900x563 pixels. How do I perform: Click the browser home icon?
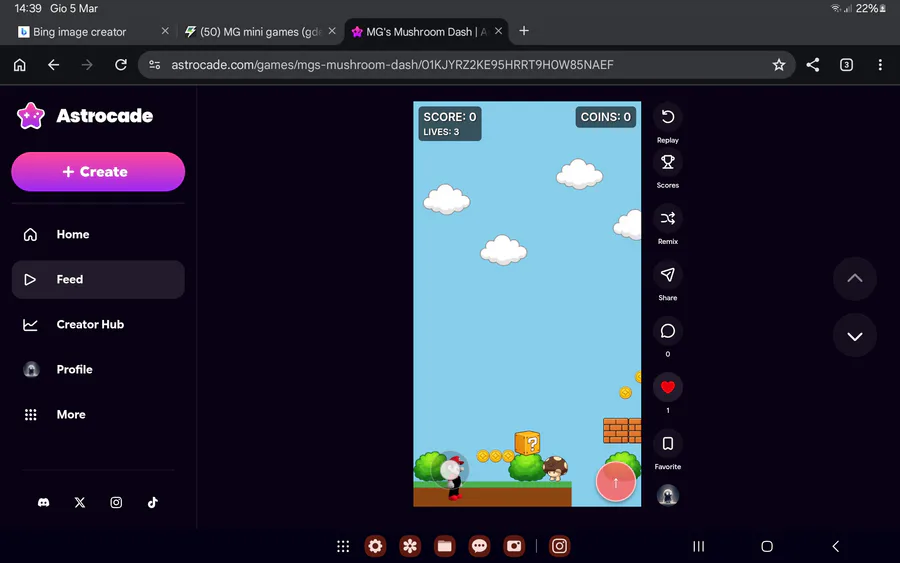[x=20, y=65]
